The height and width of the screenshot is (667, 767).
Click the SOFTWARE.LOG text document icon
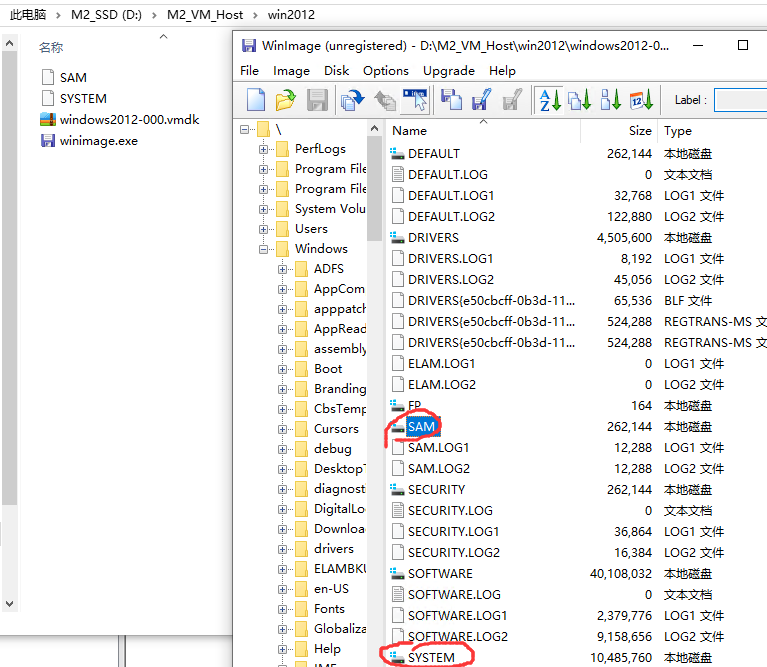pos(398,595)
